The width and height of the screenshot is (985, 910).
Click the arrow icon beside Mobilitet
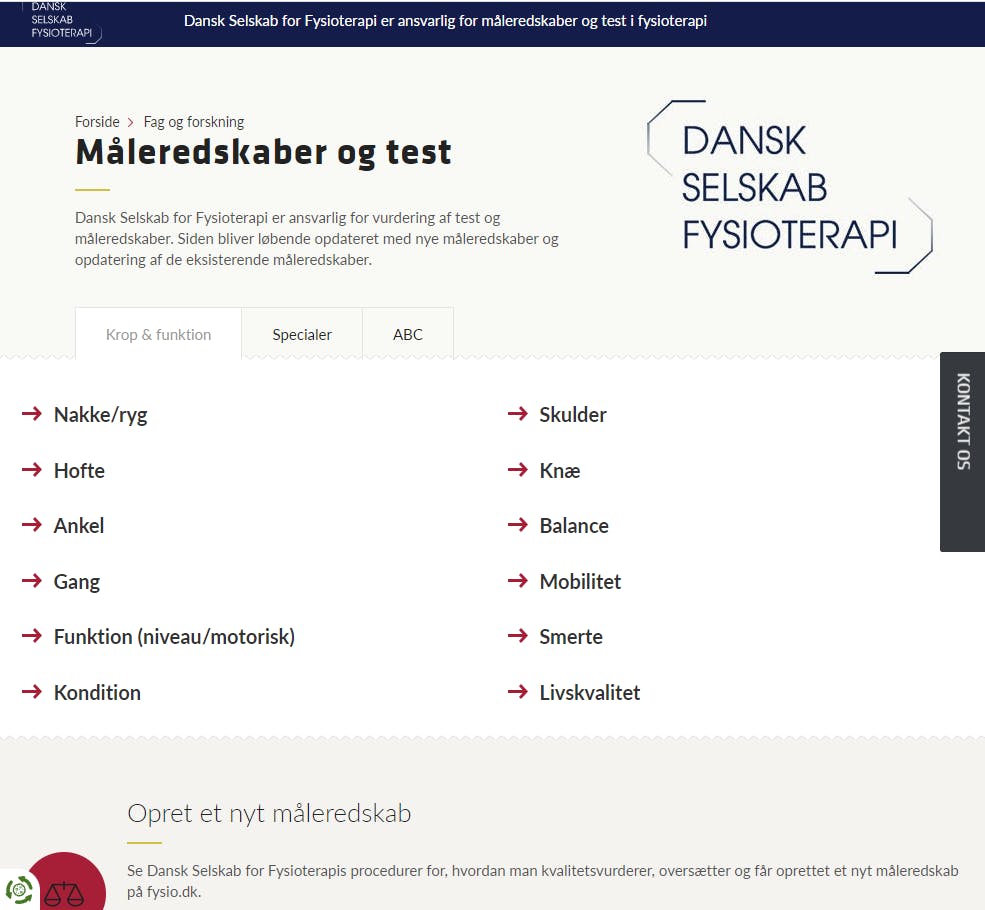coord(518,581)
